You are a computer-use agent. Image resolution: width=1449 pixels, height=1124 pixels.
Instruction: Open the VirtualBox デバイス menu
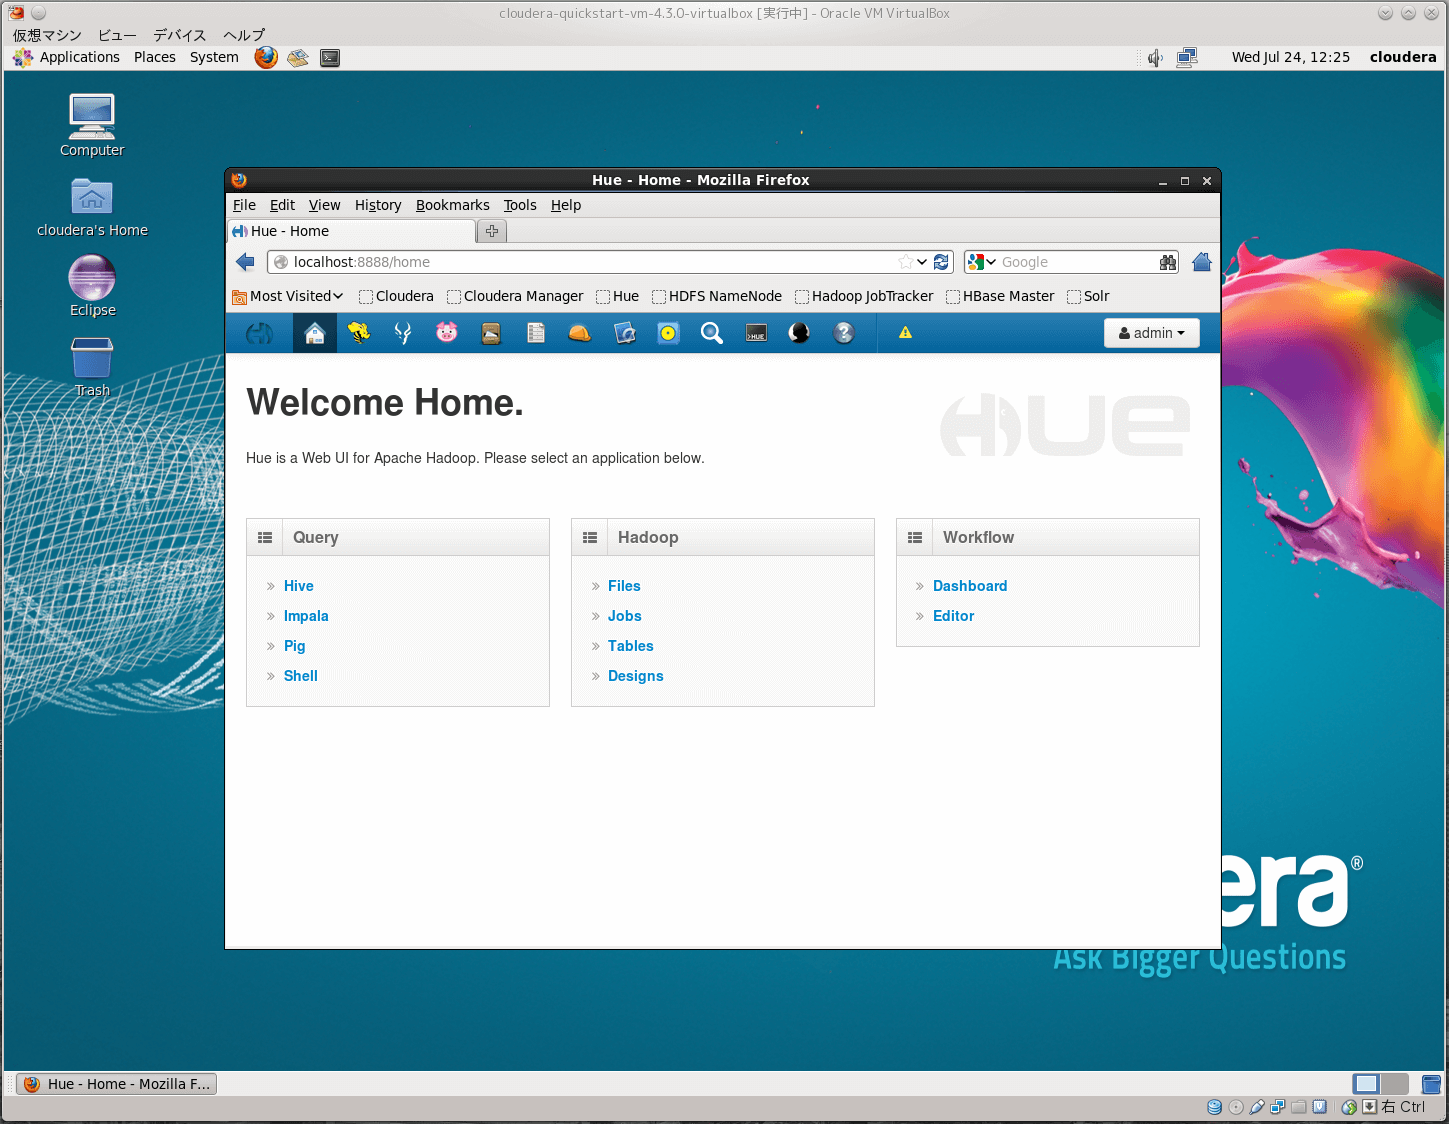tap(179, 35)
